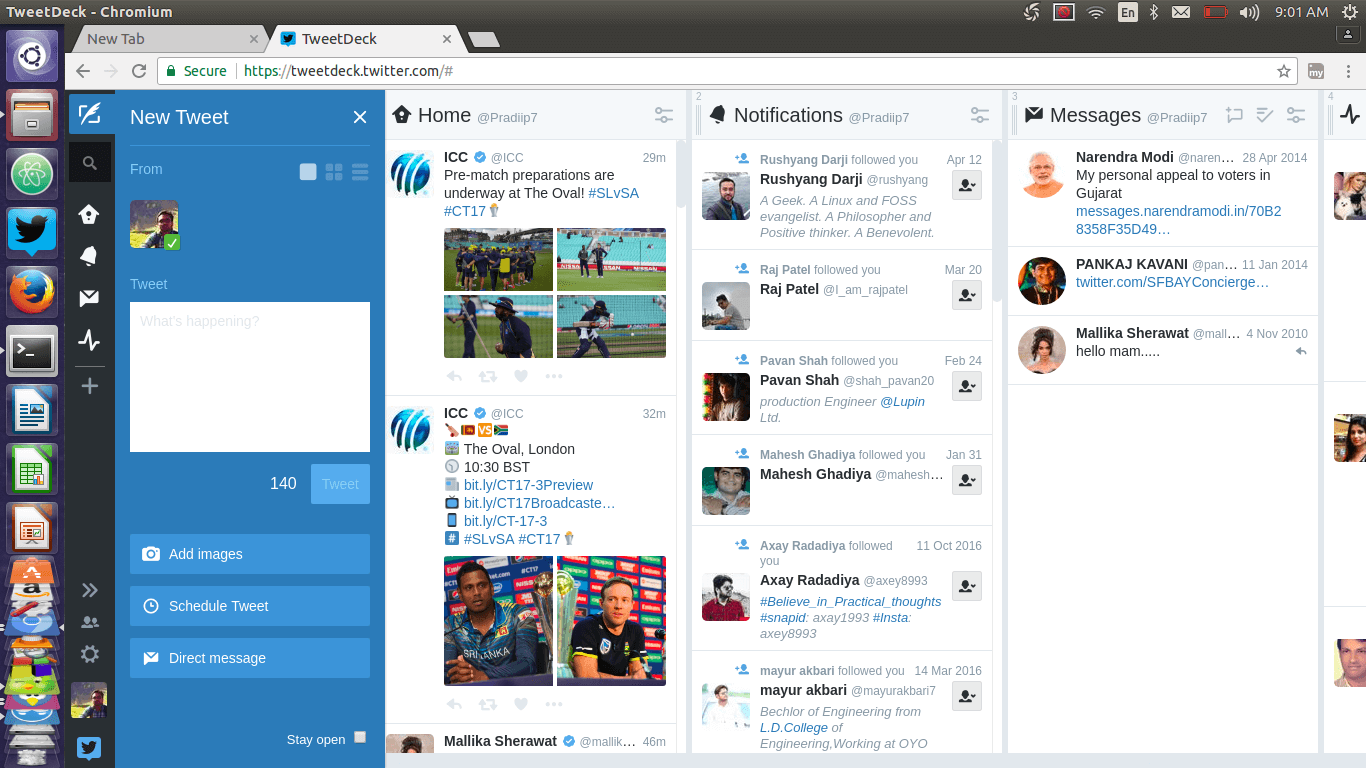Open Terminal from the Ubuntu dock
The image size is (1366, 768).
(32, 350)
